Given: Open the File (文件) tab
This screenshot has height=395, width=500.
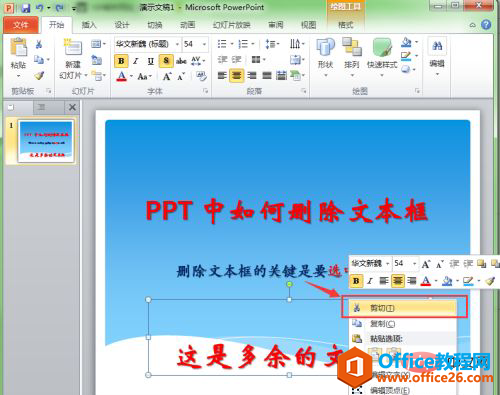Looking at the screenshot, I should [21, 25].
